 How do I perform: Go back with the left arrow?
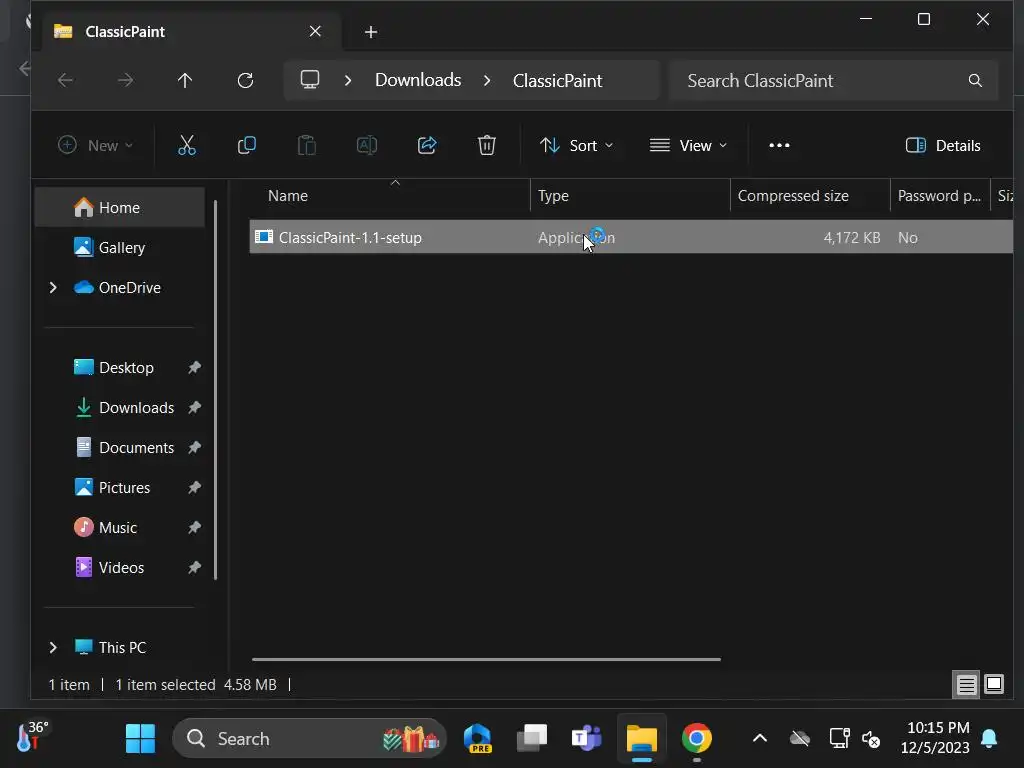(65, 80)
